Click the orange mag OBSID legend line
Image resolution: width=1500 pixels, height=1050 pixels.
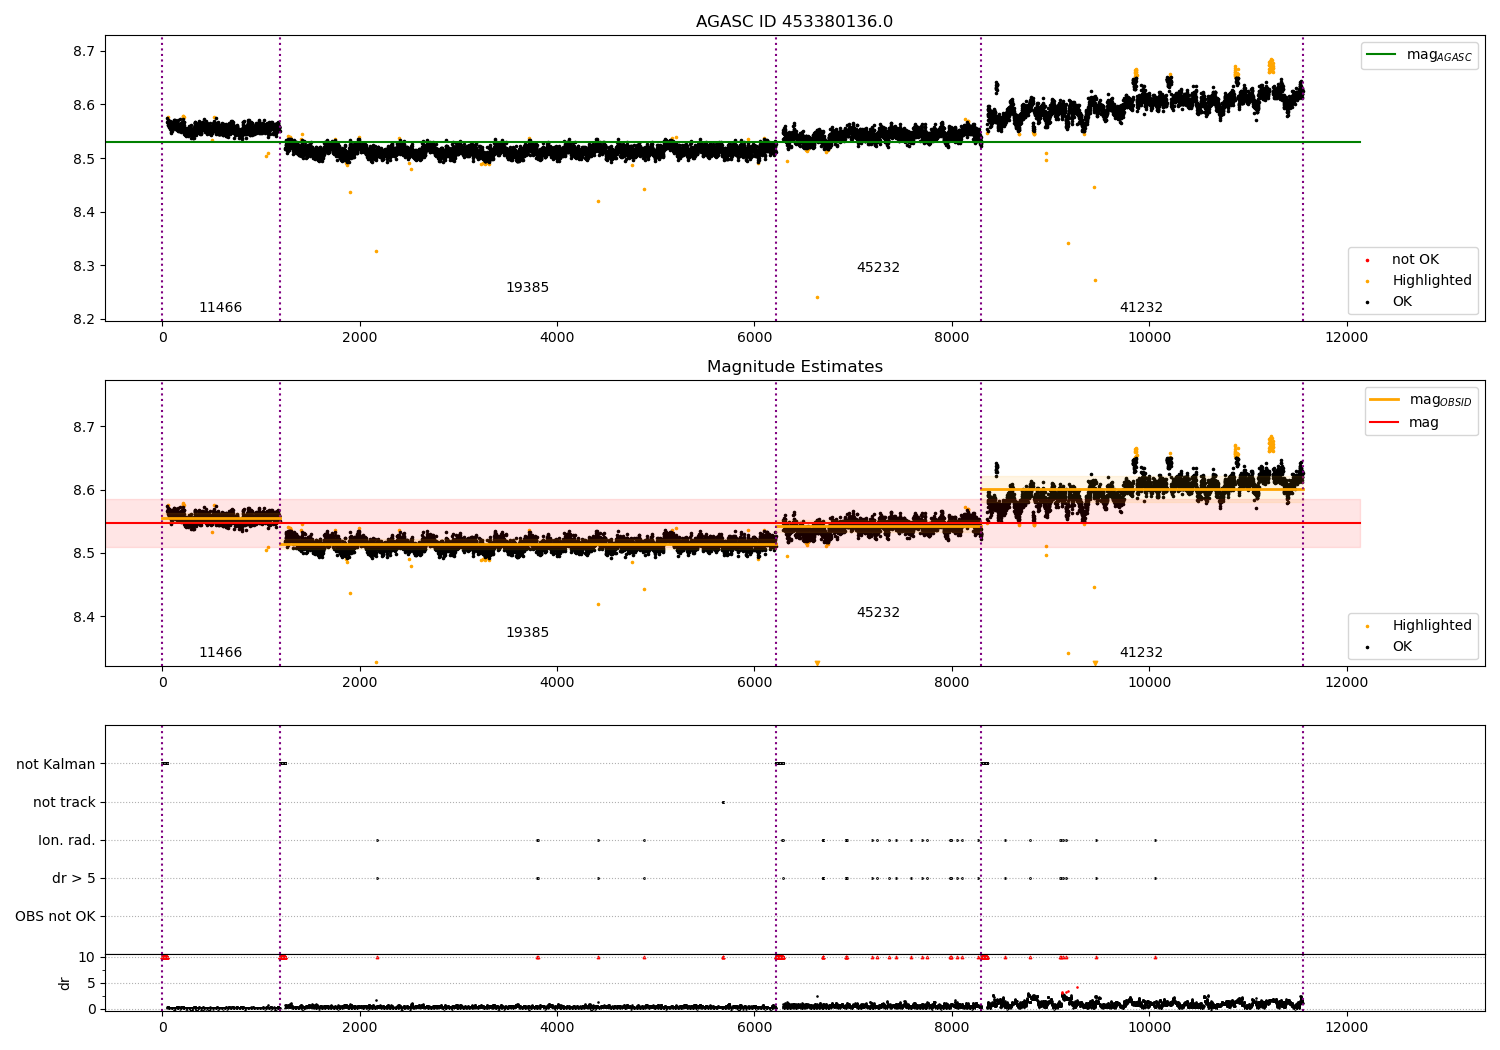(x=1385, y=400)
